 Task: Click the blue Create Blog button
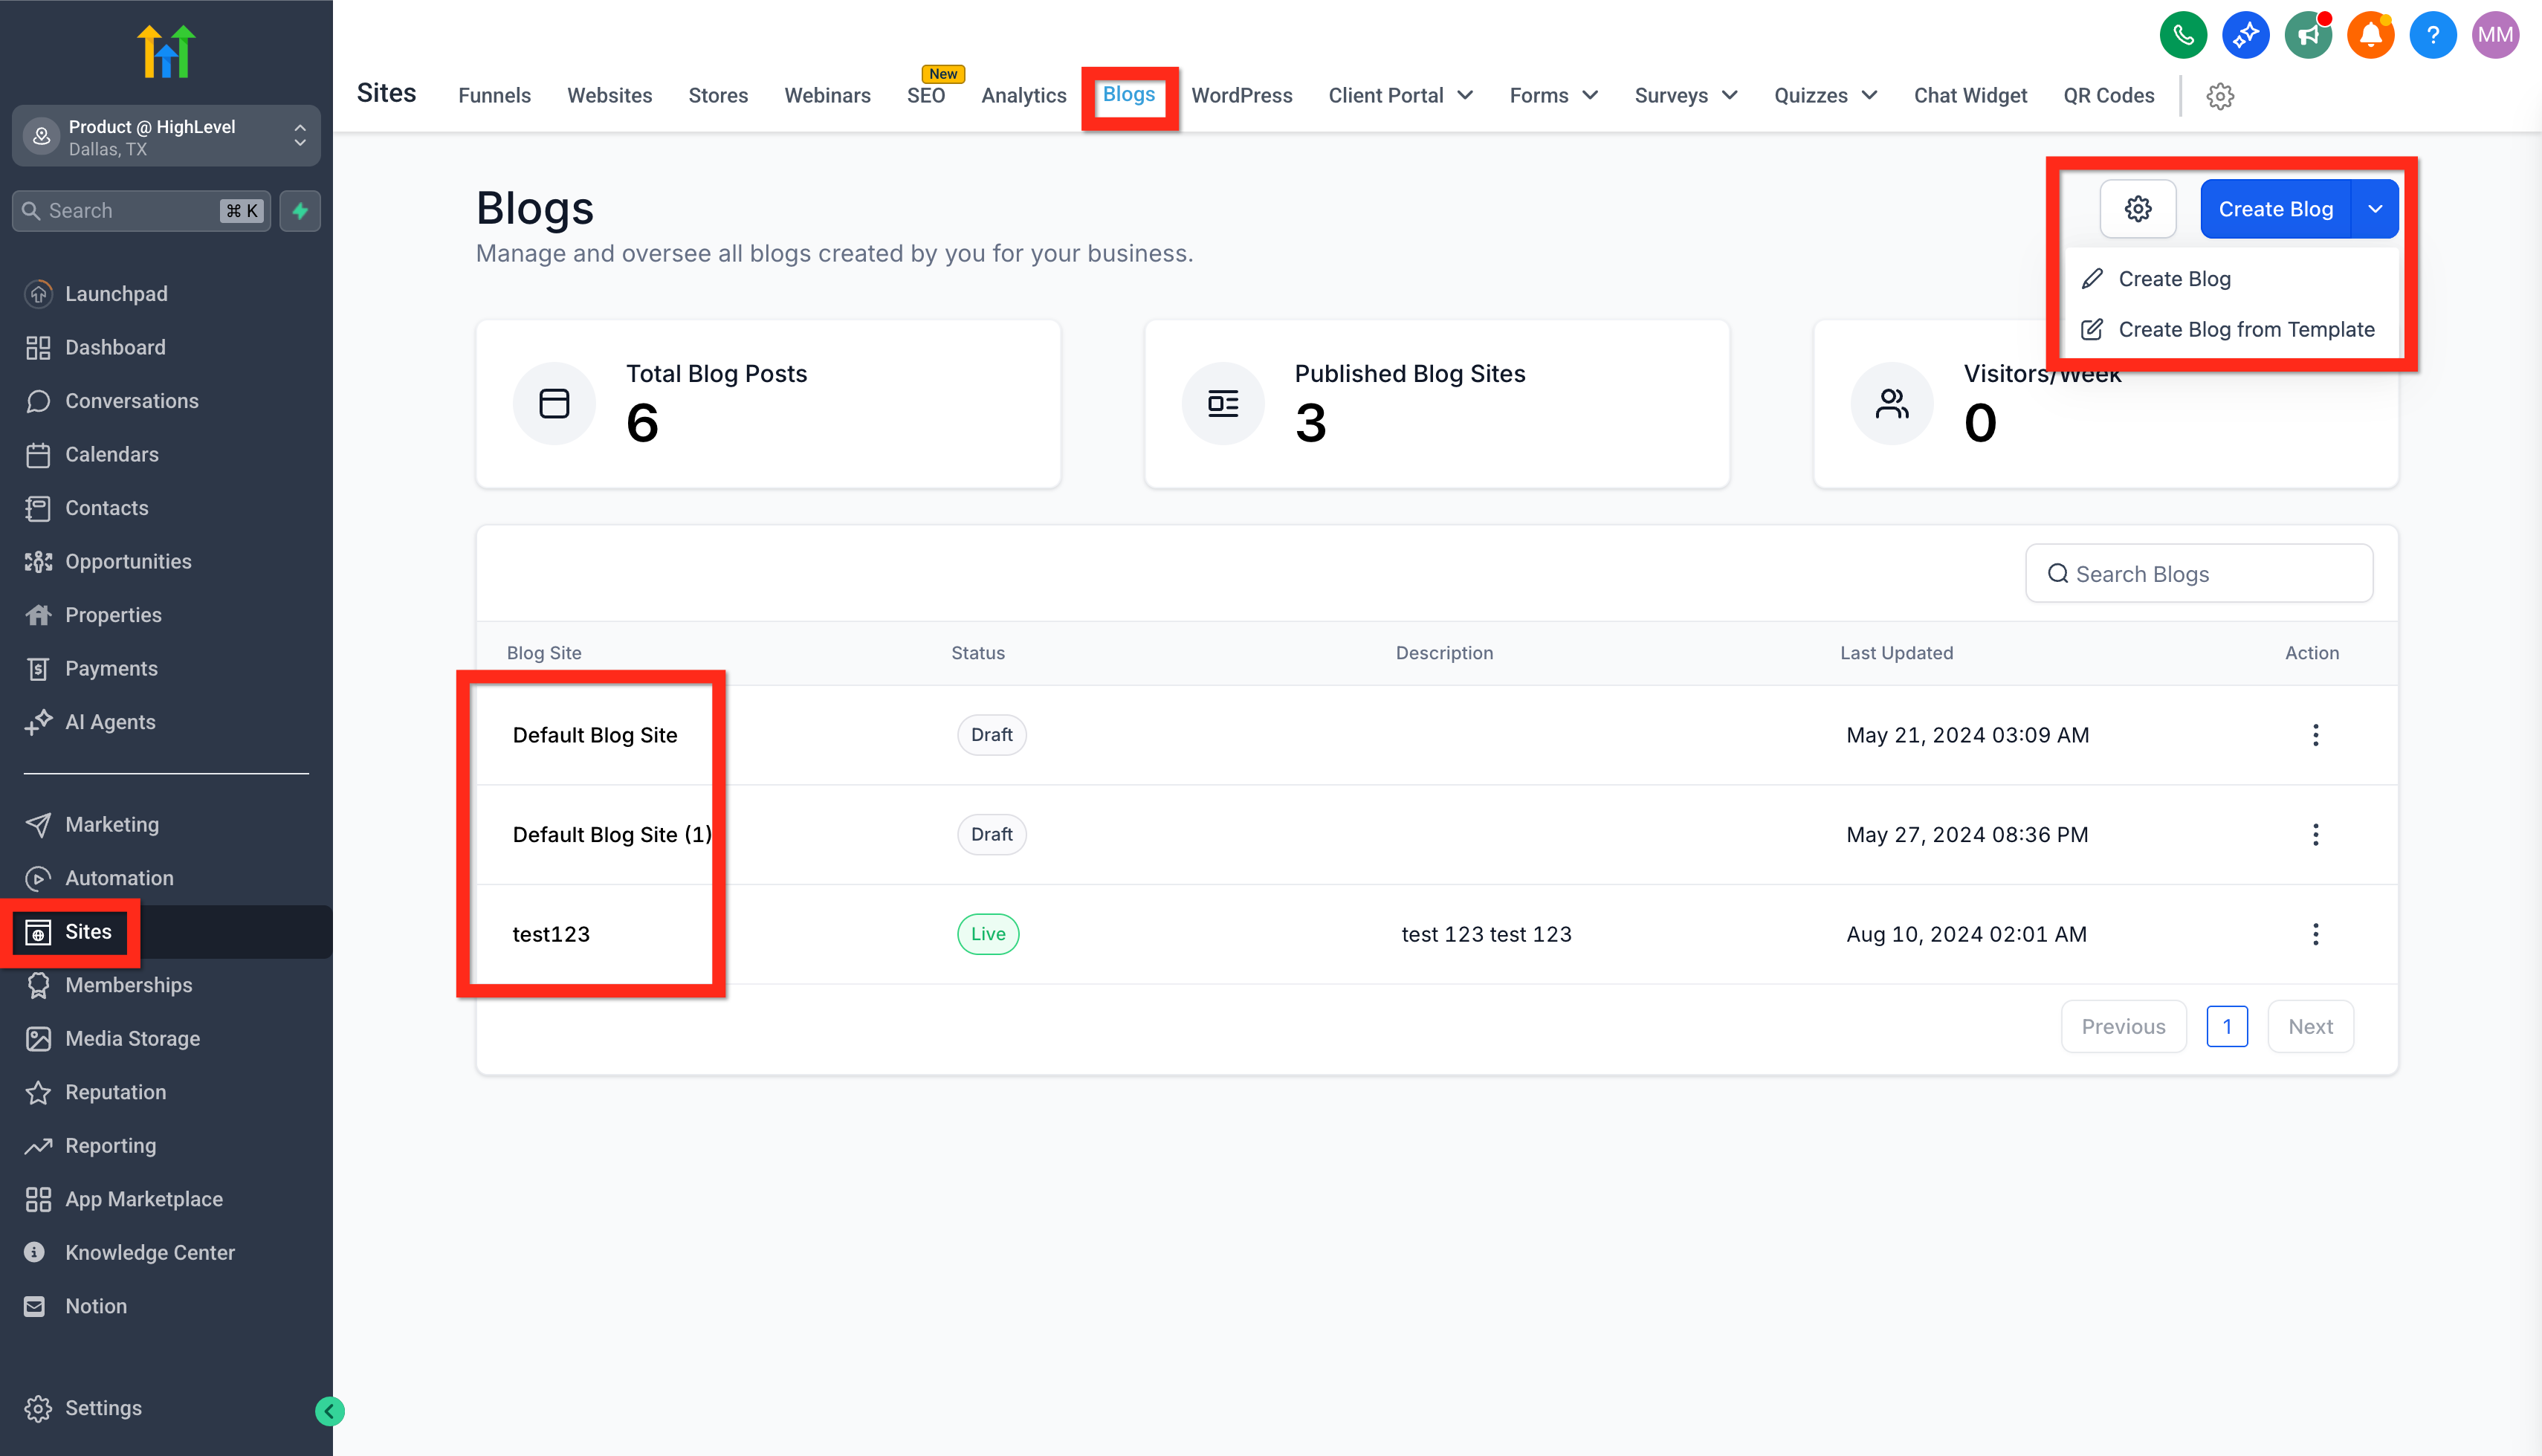tap(2275, 209)
